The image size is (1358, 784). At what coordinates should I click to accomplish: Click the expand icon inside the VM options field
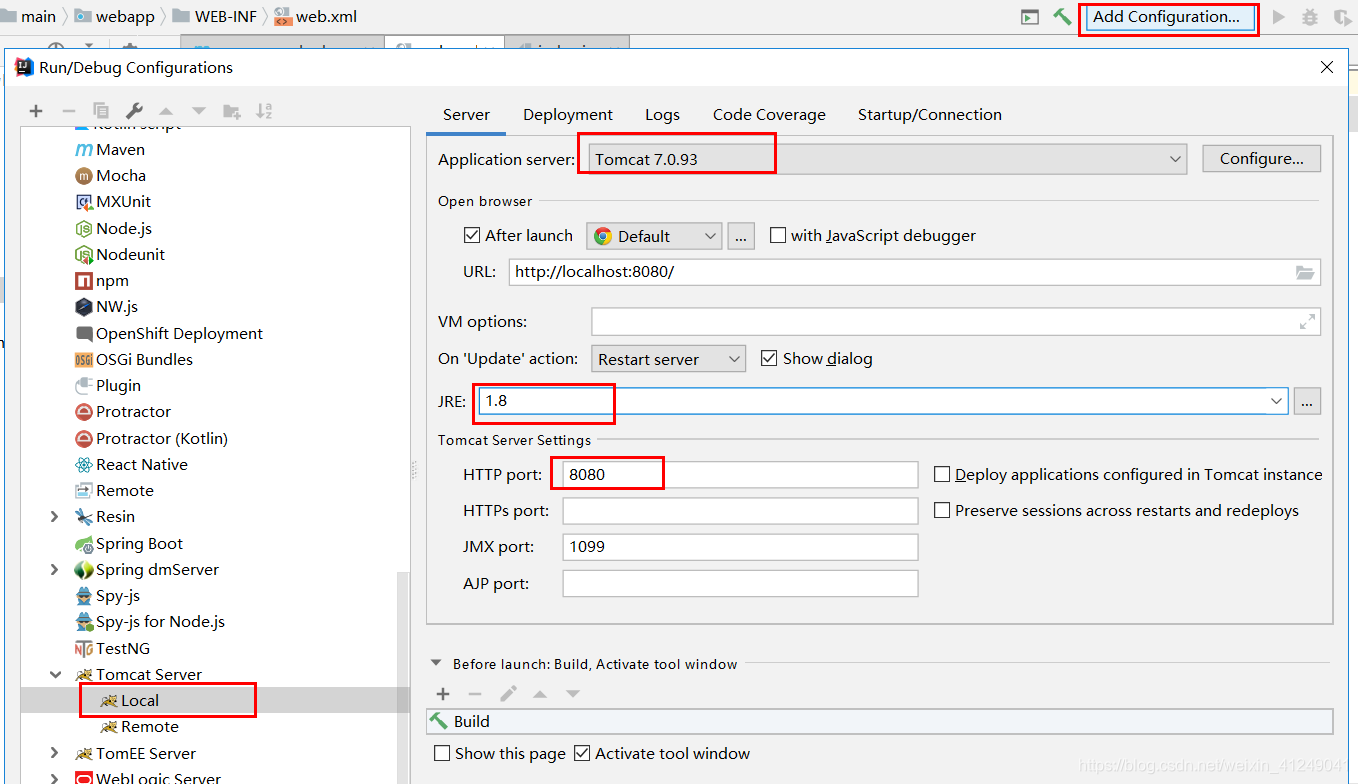1307,322
